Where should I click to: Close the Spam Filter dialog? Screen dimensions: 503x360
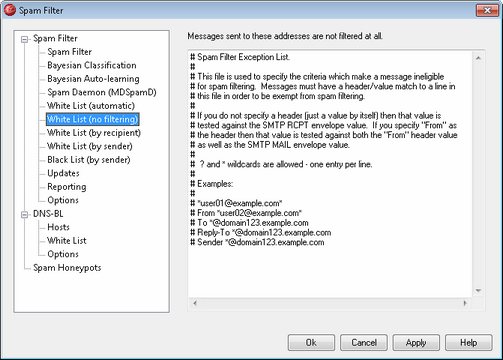point(487,10)
